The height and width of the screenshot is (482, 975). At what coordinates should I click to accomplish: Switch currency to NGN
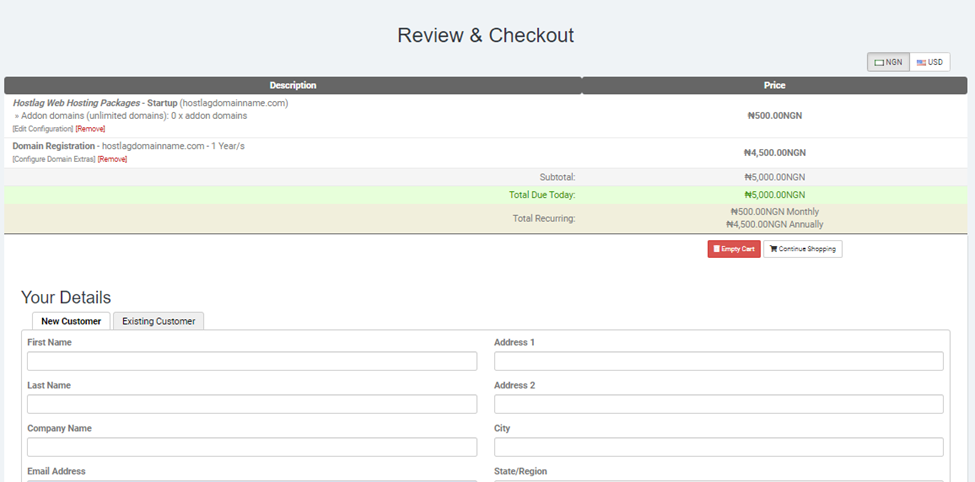(x=888, y=62)
